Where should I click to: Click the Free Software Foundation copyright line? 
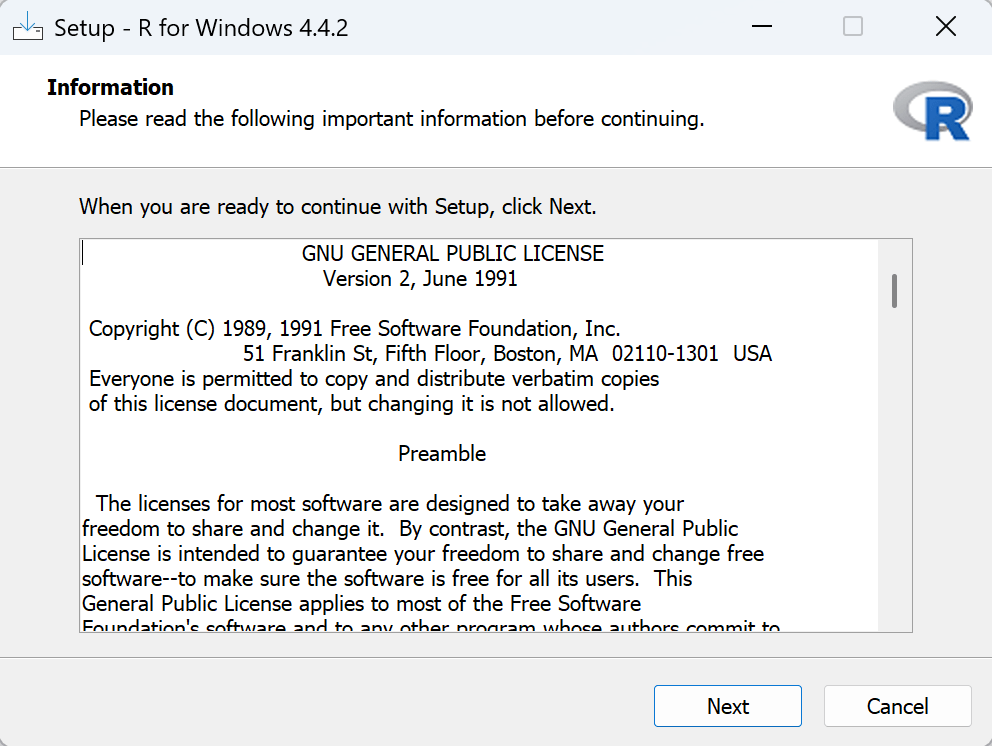(x=354, y=329)
